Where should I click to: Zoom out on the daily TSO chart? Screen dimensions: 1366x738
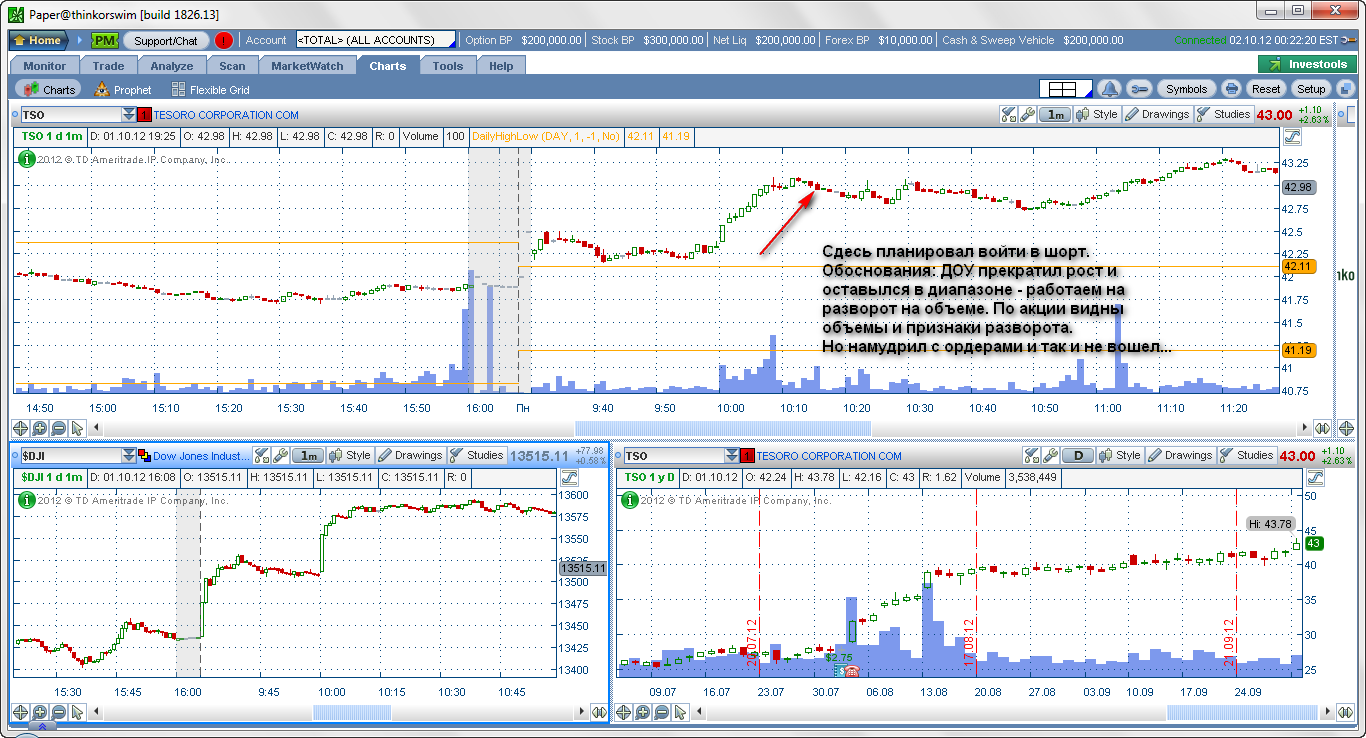click(x=662, y=712)
